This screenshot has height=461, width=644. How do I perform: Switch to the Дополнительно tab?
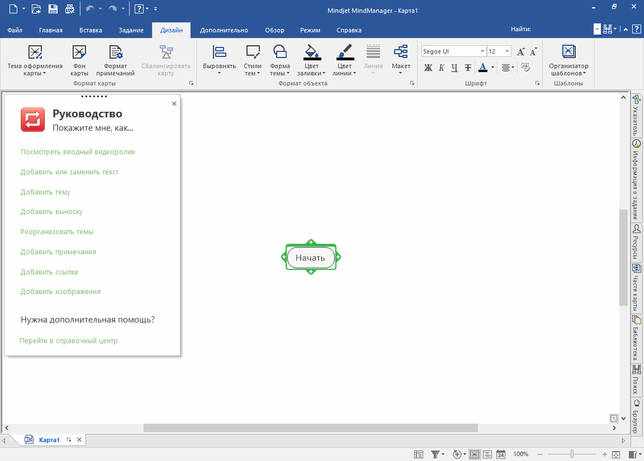pos(224,30)
